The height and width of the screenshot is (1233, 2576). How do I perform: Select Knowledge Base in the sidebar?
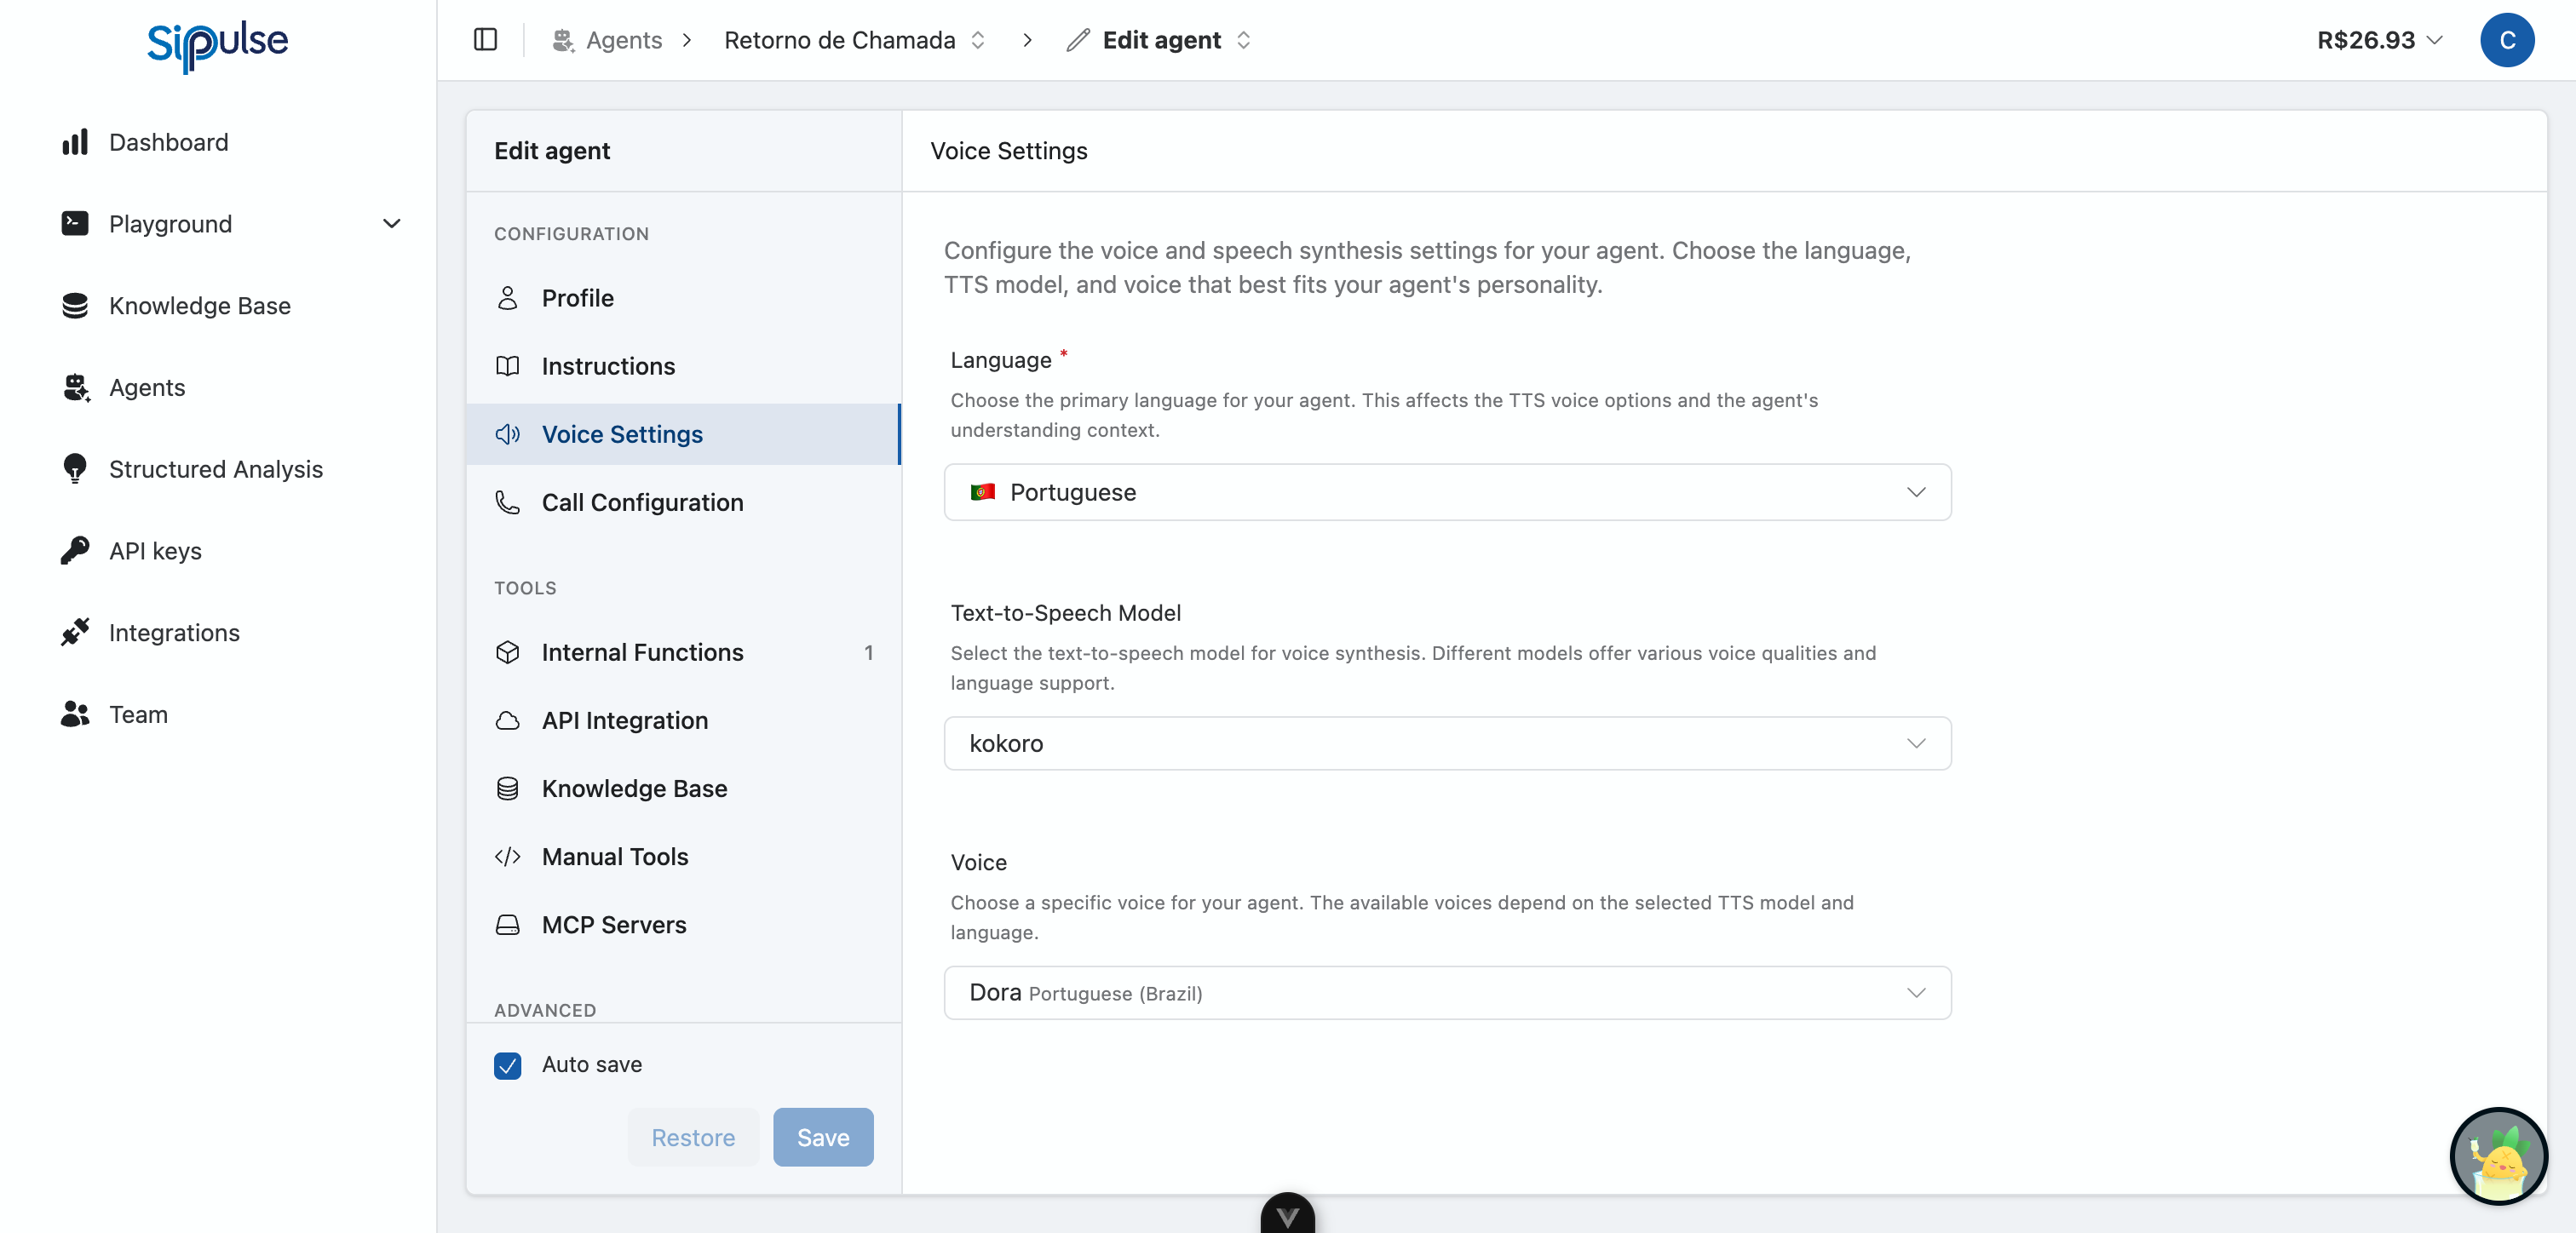pyautogui.click(x=199, y=306)
